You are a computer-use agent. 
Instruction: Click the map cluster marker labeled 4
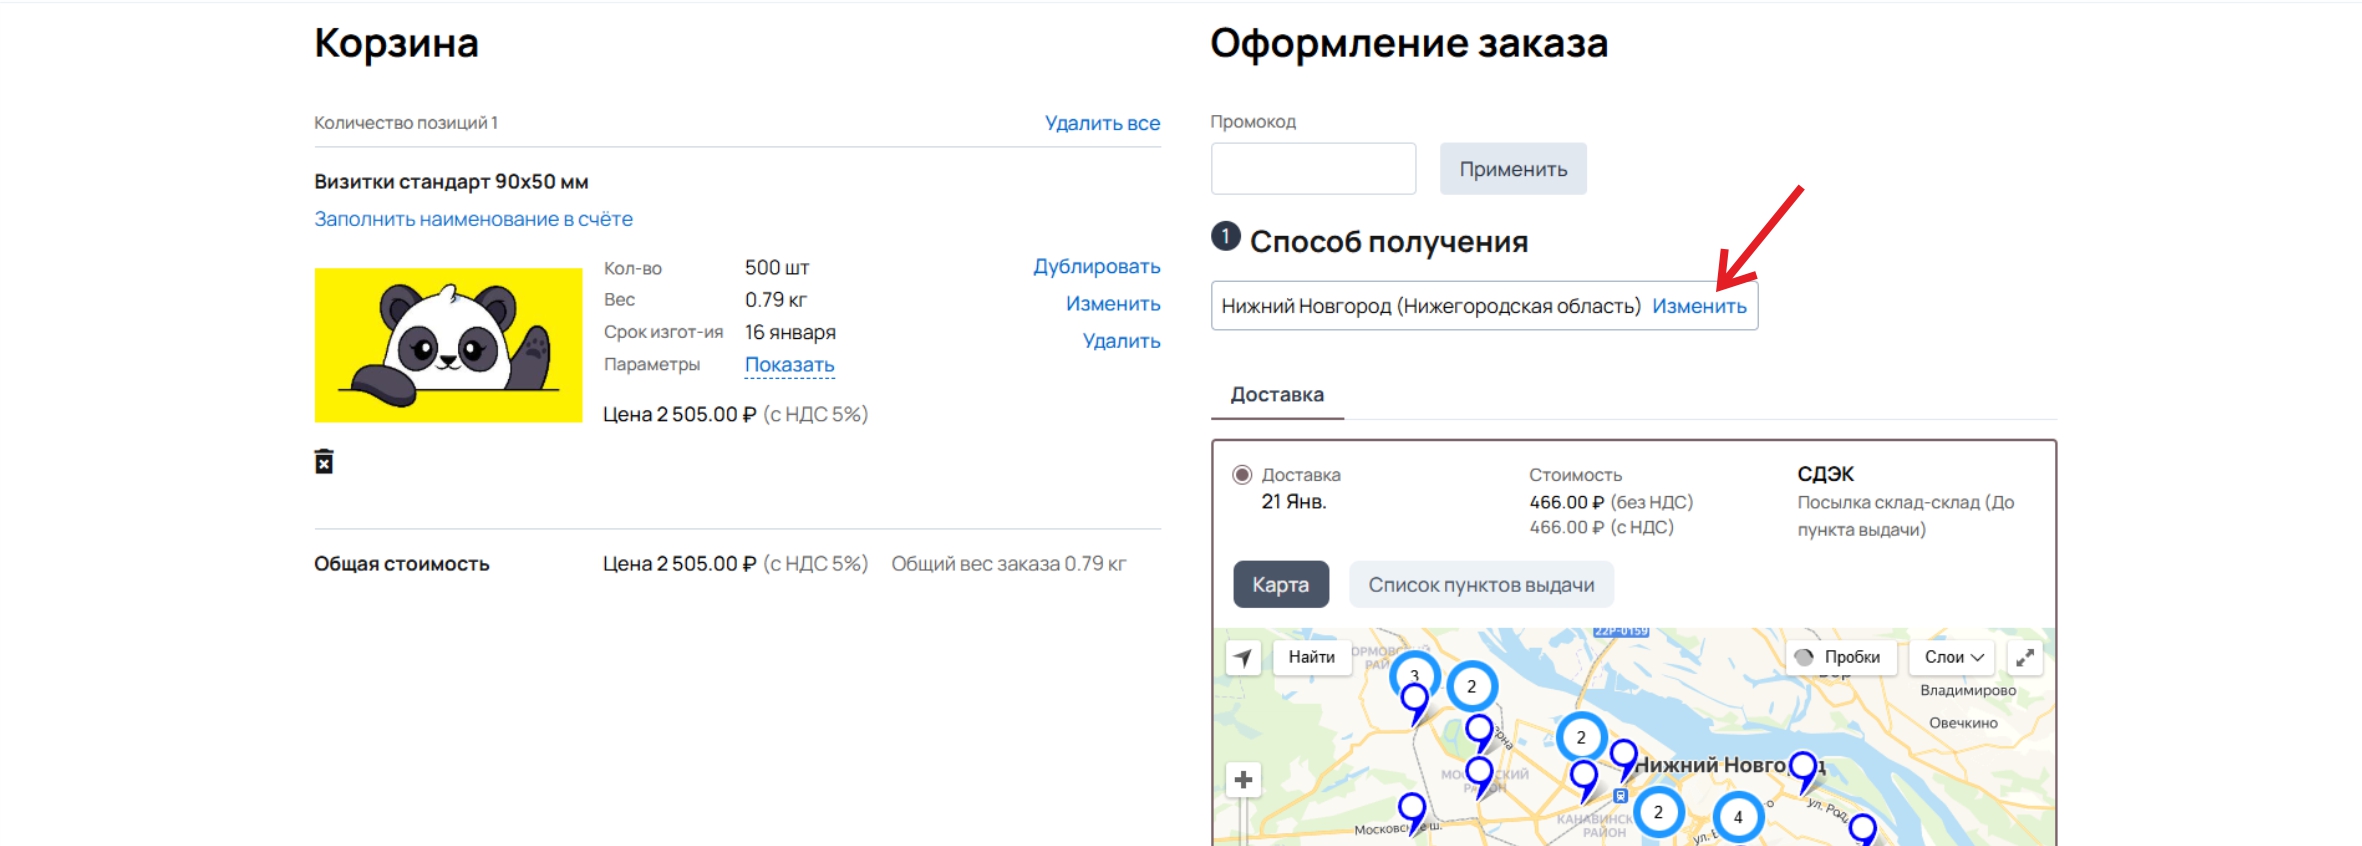point(1738,817)
